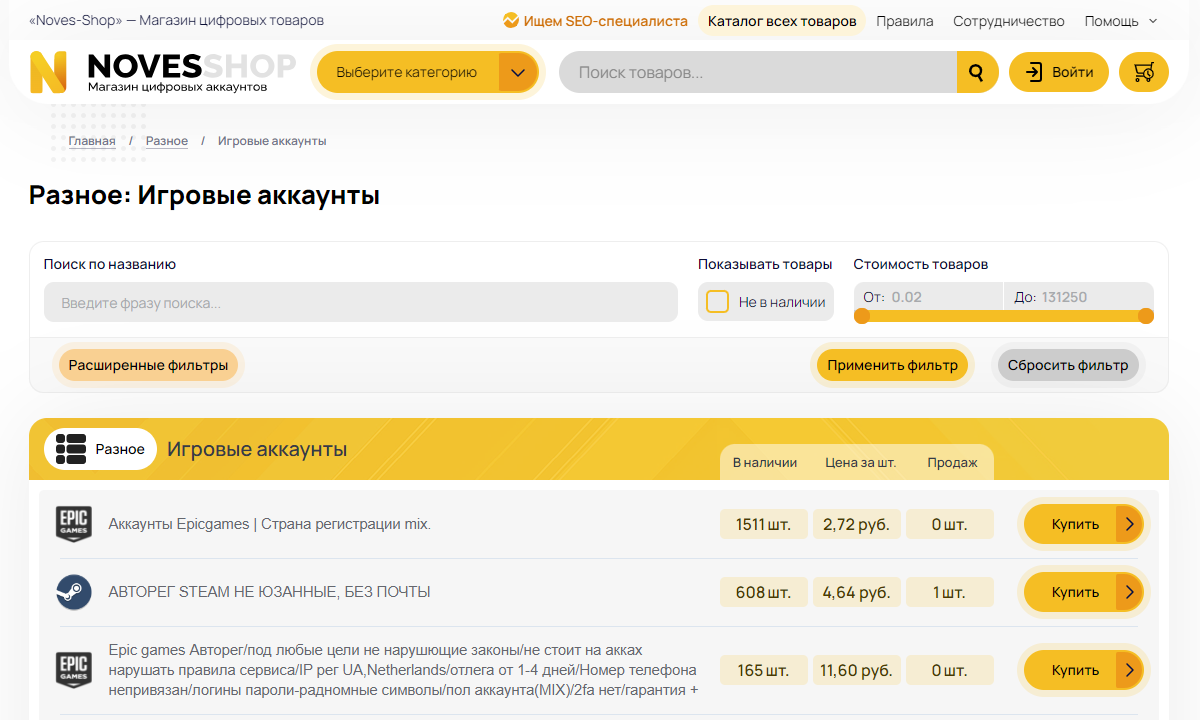
Task: Toggle the 'Не в наличии' checkbox
Action: [x=717, y=302]
